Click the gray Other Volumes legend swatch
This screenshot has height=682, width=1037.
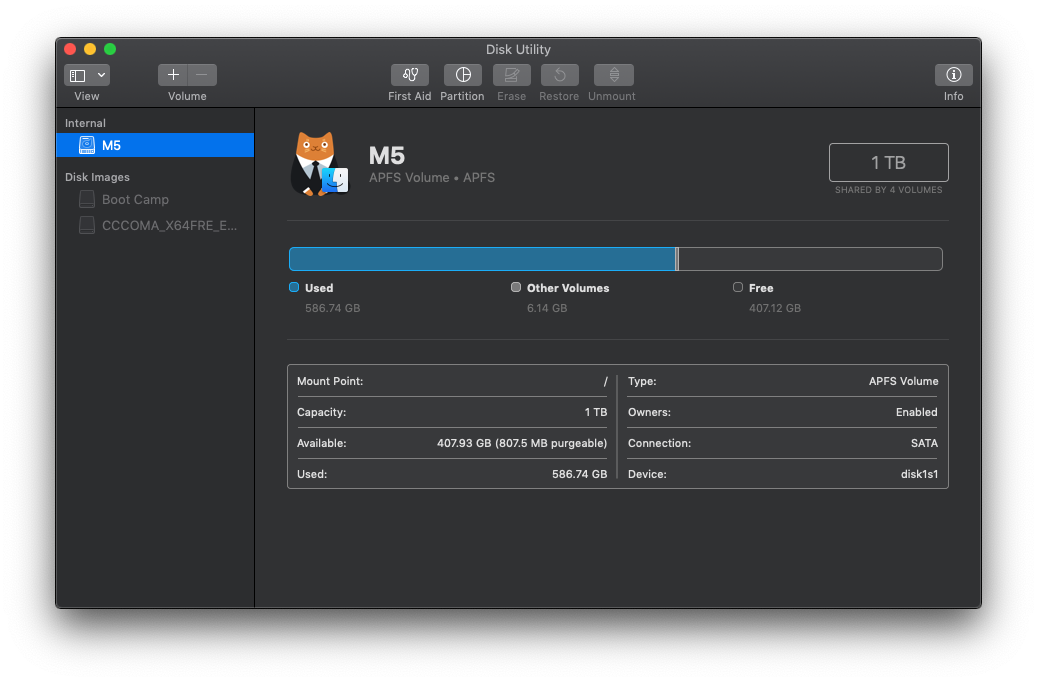point(516,287)
